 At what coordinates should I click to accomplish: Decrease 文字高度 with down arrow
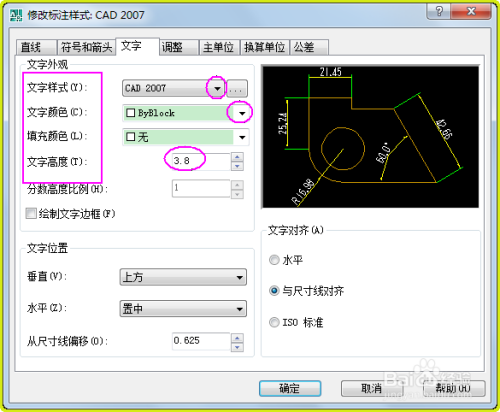237,166
